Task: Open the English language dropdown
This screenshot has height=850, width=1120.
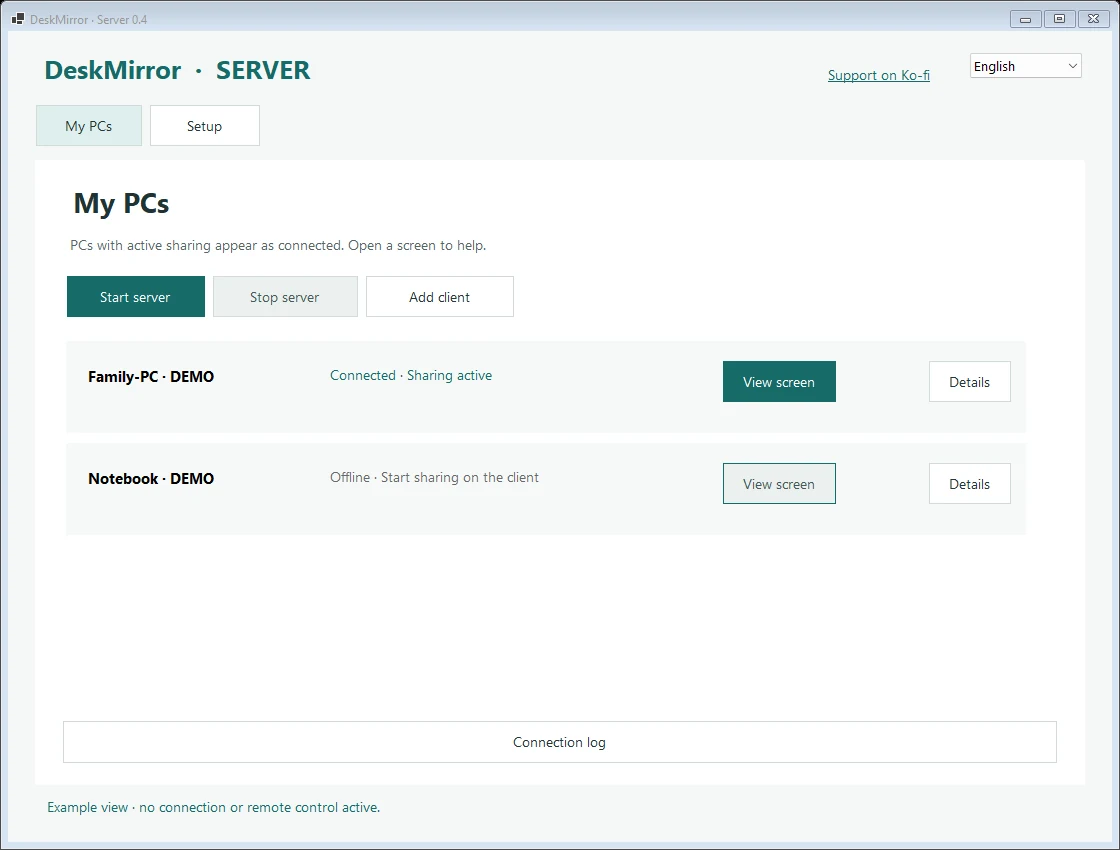Action: (x=1025, y=66)
